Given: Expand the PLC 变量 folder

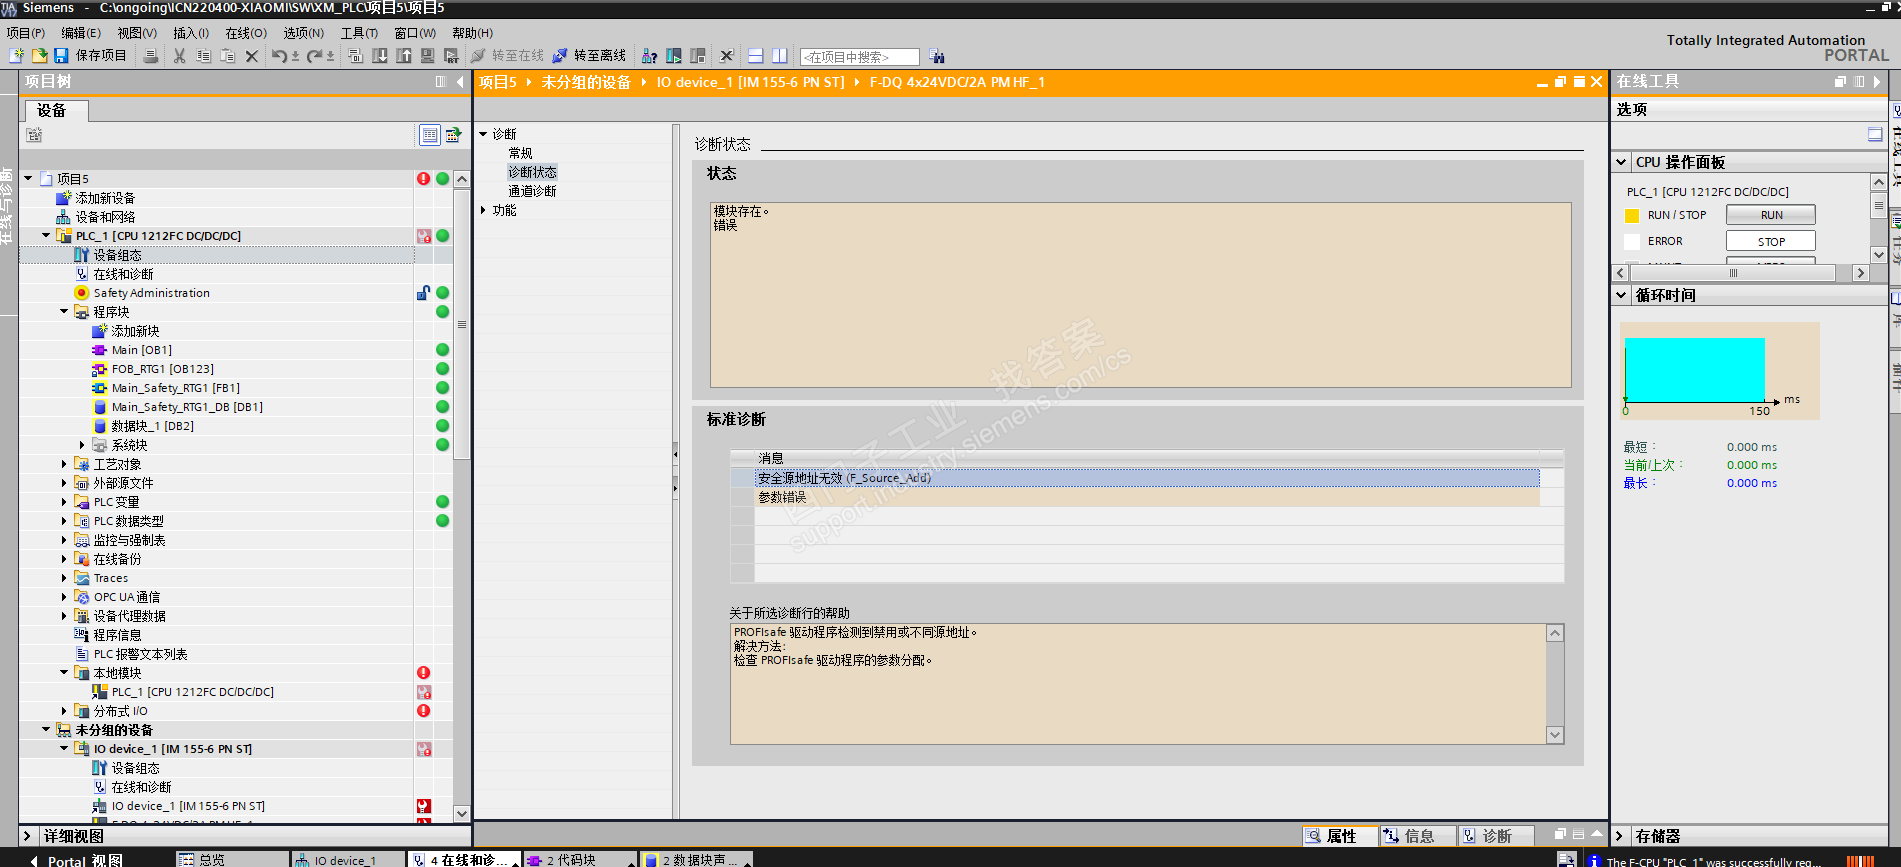Looking at the screenshot, I should [64, 502].
